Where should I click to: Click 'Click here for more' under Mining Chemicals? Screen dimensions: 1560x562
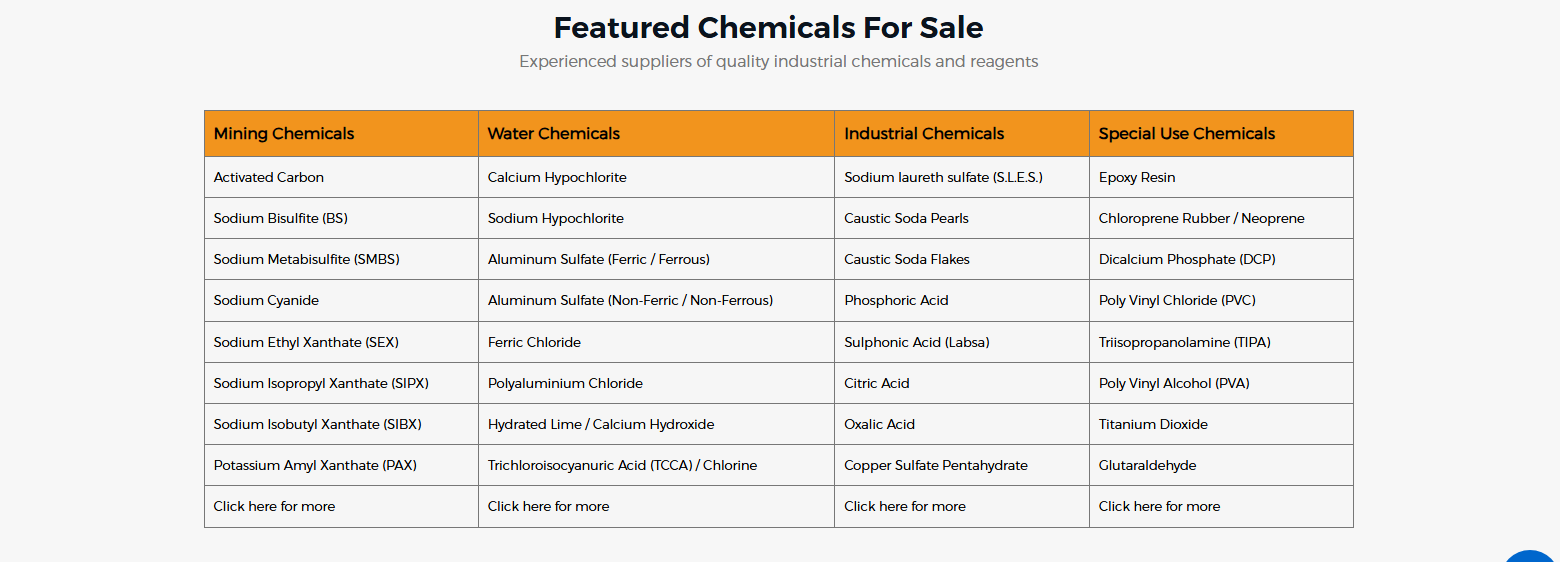pos(274,506)
